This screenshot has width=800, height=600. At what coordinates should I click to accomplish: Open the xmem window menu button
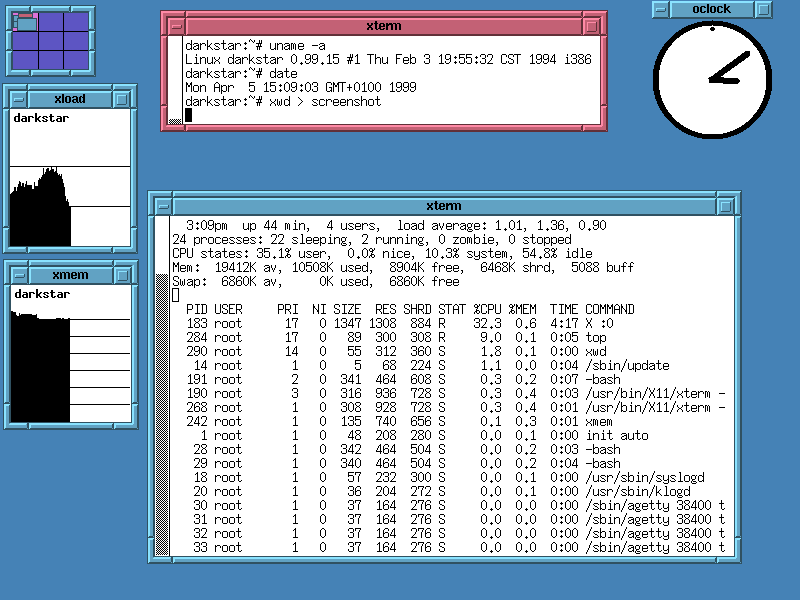(x=17, y=275)
